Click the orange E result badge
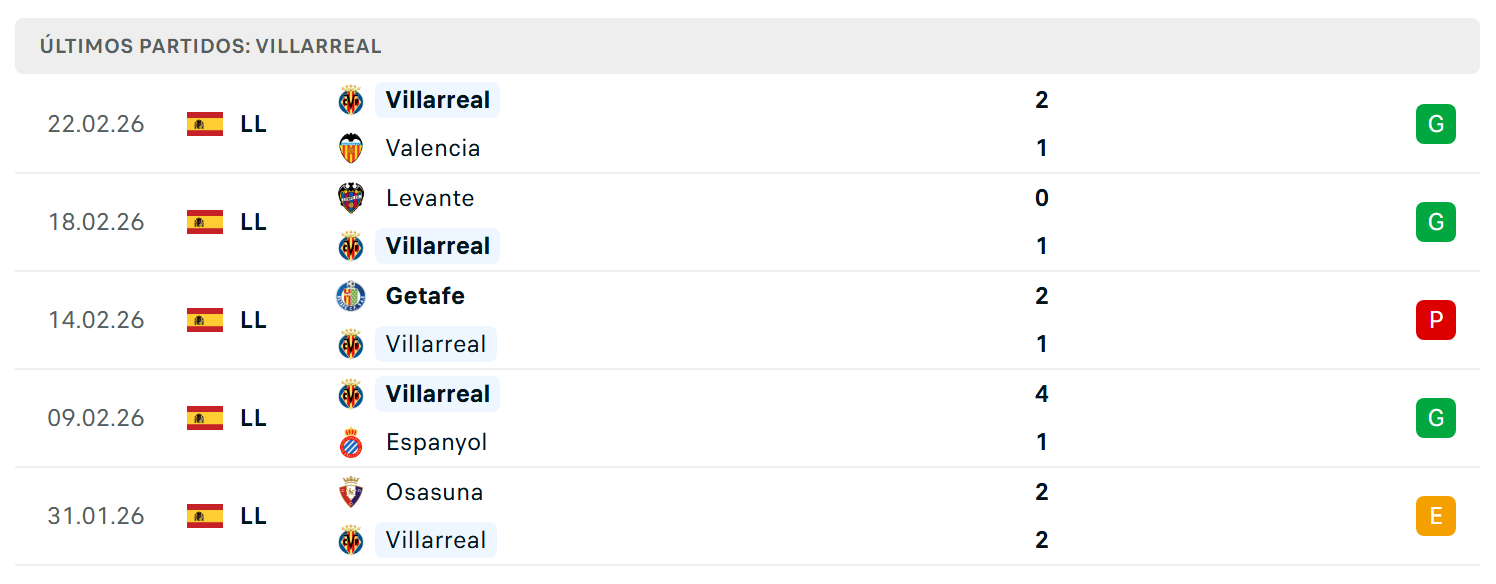 1436,516
